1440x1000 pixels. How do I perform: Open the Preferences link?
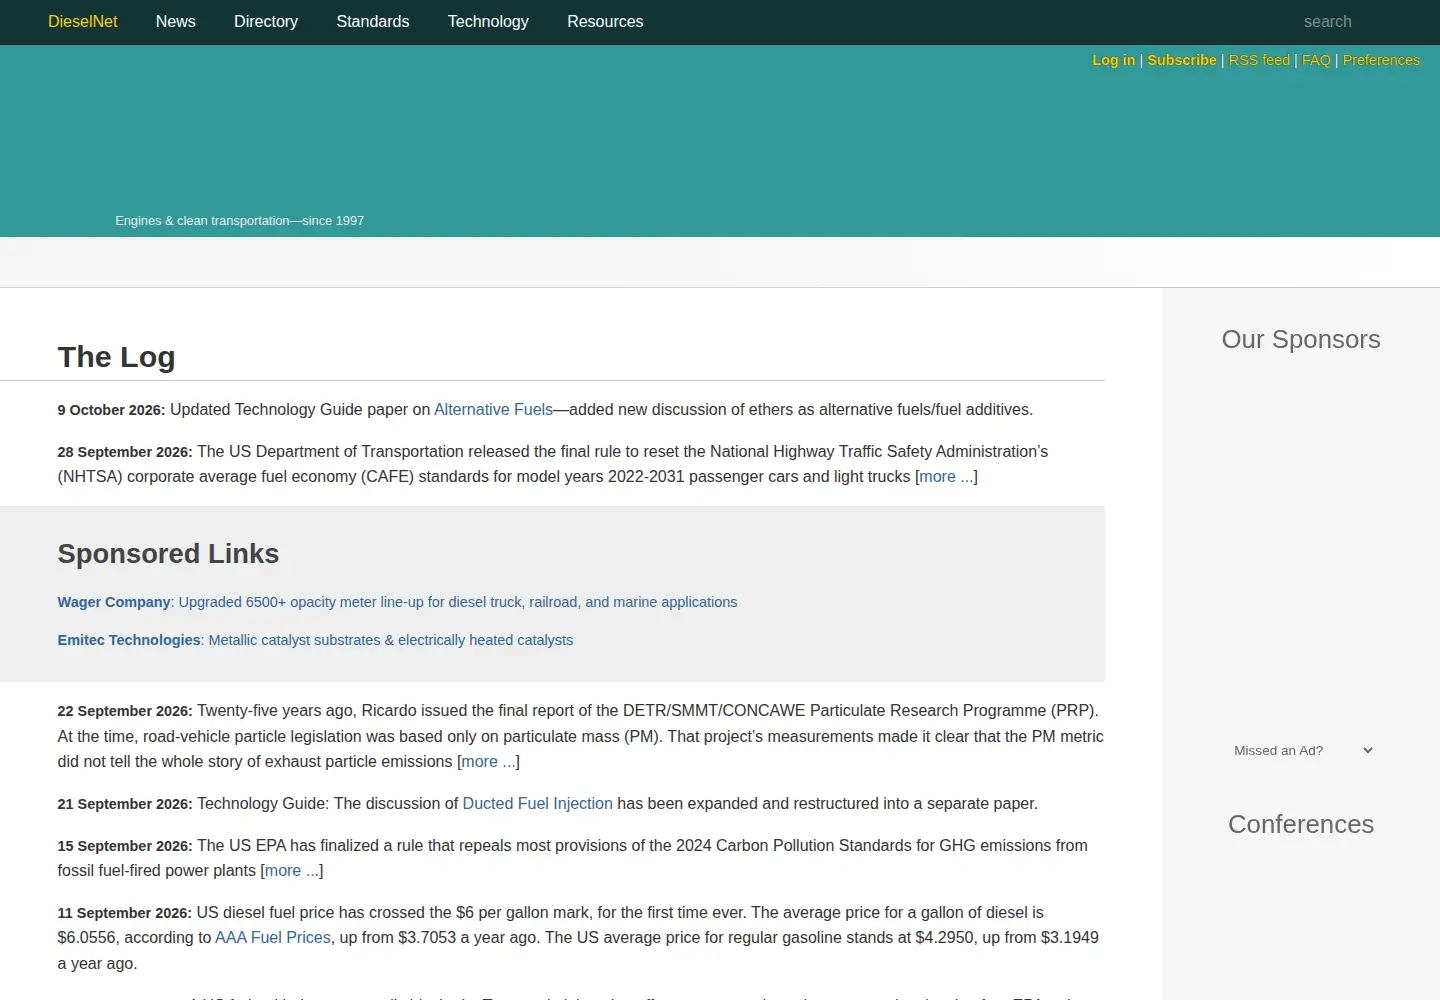tap(1381, 60)
